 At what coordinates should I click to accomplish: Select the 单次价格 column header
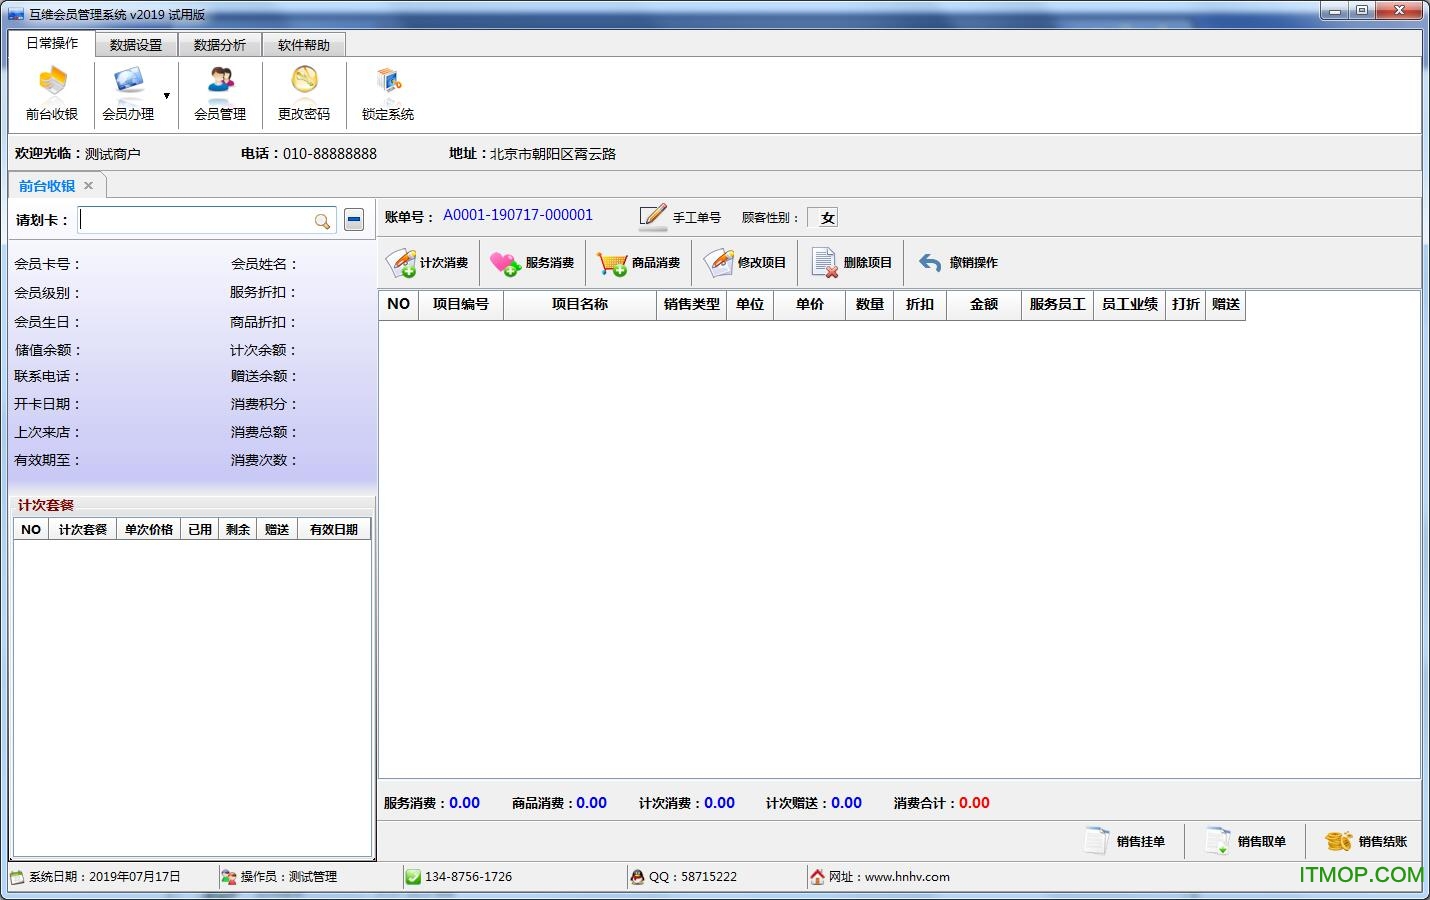(x=149, y=529)
